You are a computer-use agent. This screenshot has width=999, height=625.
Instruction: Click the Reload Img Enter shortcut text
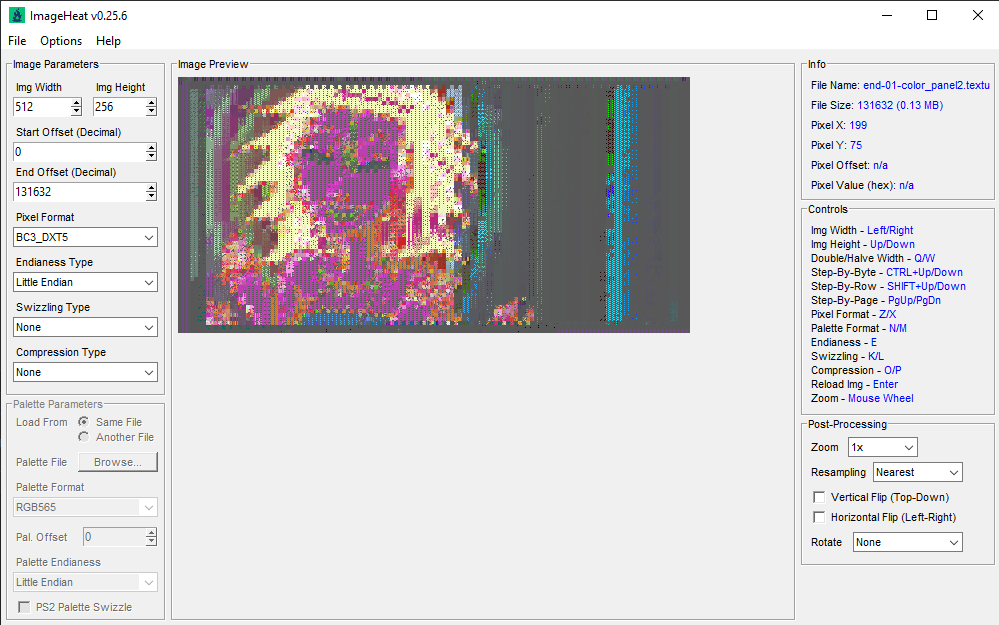click(886, 384)
